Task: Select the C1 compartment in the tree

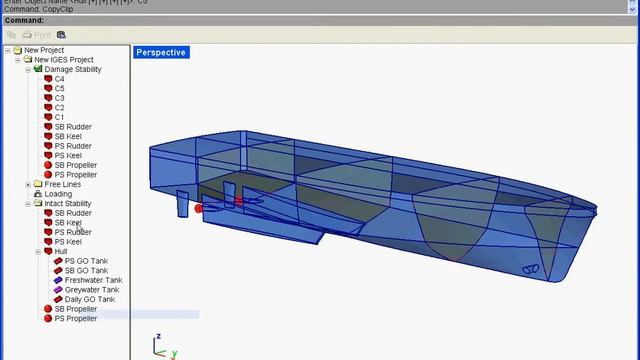Action: (59, 117)
